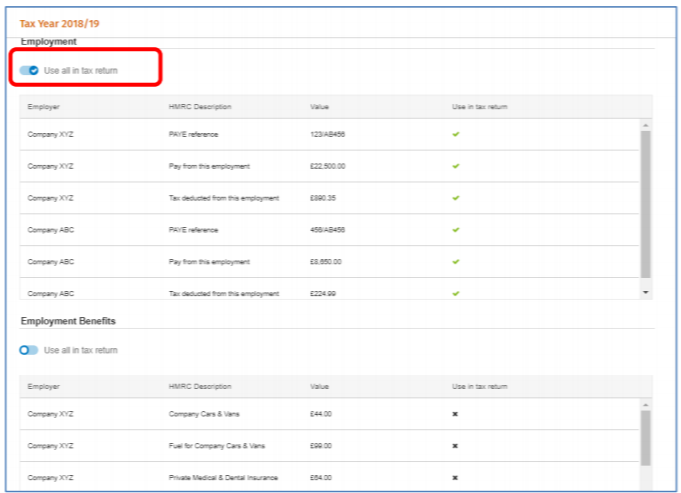Click the Value column header in the Employment table
681x493 pixels.
point(319,107)
